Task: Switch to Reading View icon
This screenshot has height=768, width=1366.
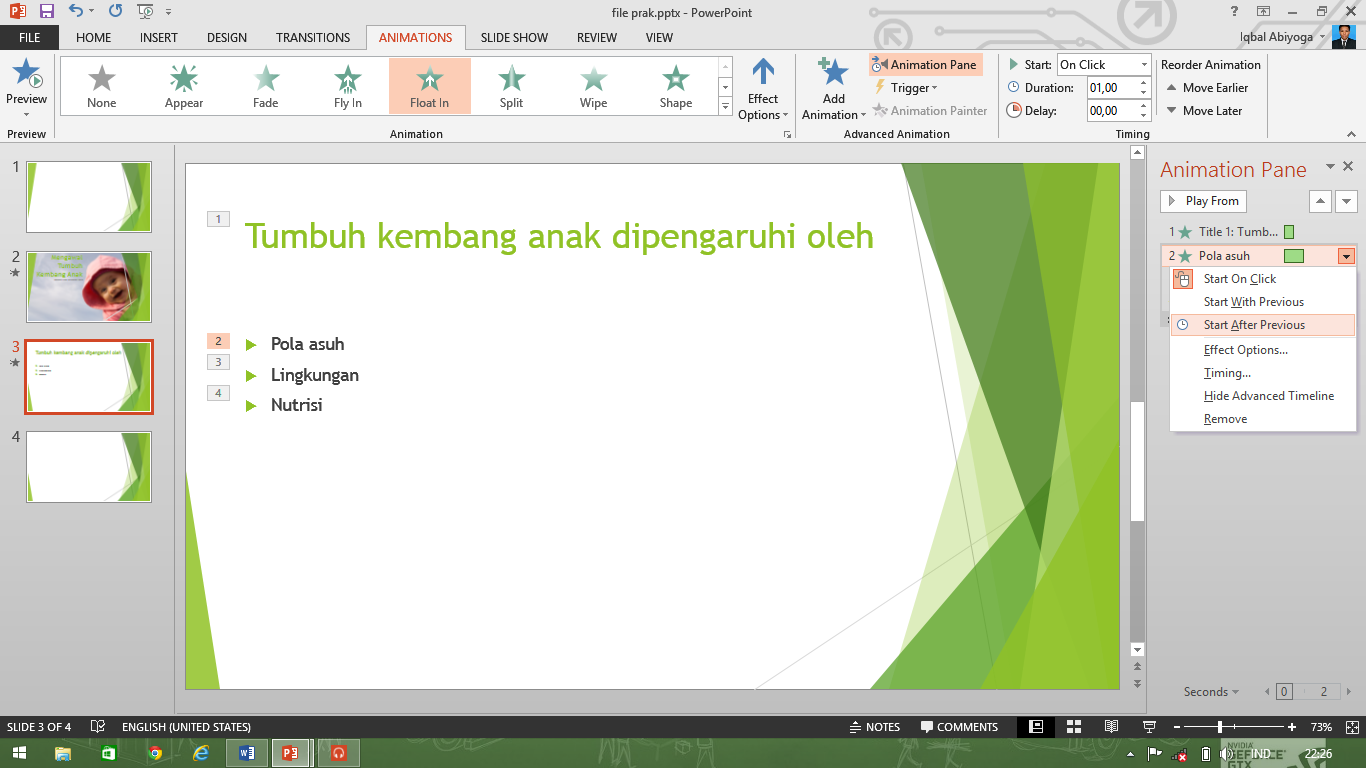Action: (x=1111, y=727)
